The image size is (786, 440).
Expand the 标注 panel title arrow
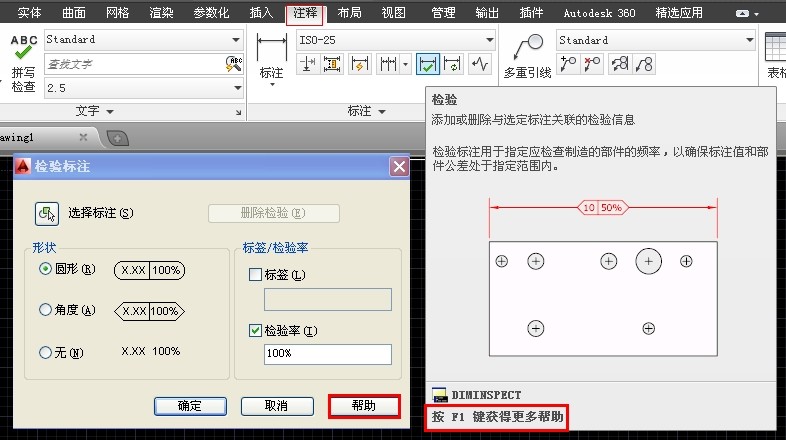pos(382,112)
